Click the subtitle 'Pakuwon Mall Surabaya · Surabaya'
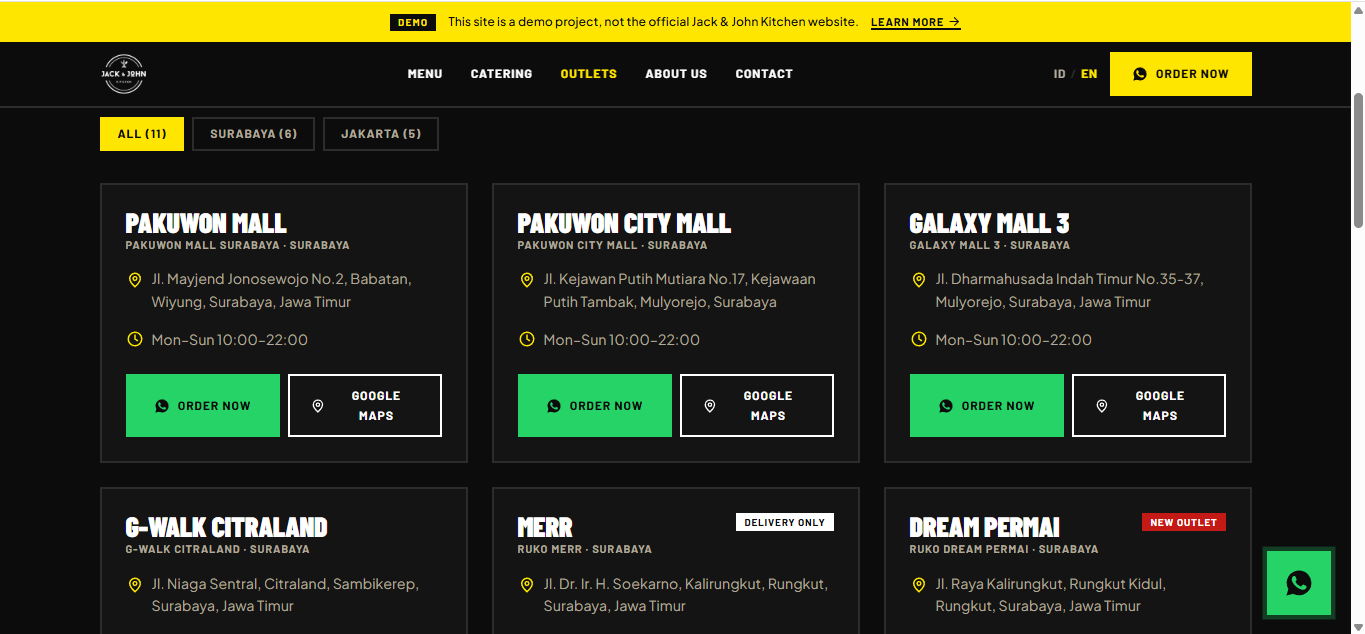 [x=238, y=245]
